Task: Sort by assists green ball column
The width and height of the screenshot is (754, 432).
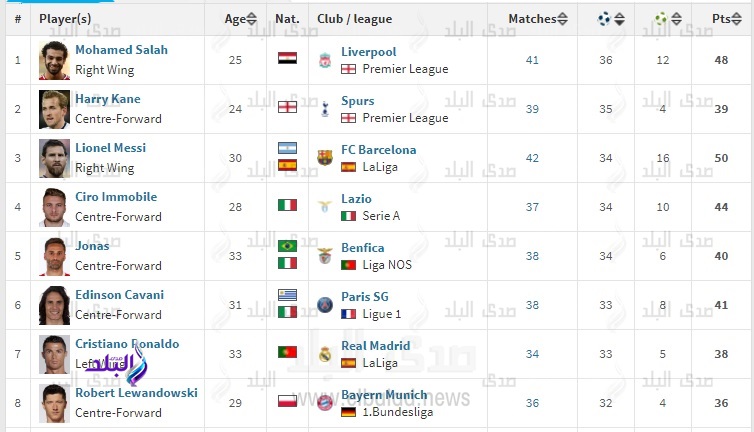Action: click(x=677, y=19)
